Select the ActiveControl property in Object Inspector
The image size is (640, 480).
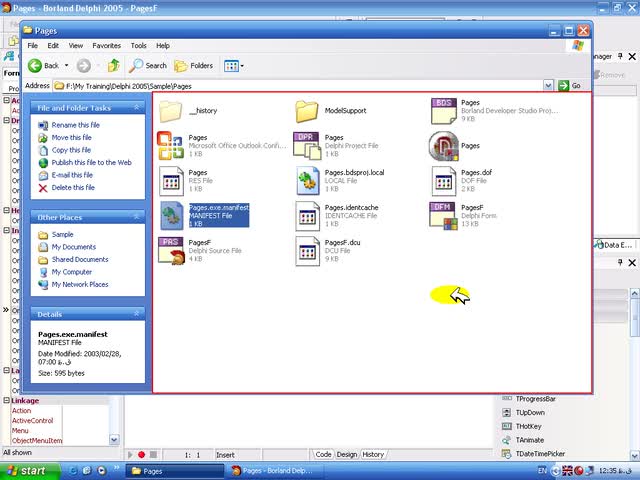(x=32, y=421)
